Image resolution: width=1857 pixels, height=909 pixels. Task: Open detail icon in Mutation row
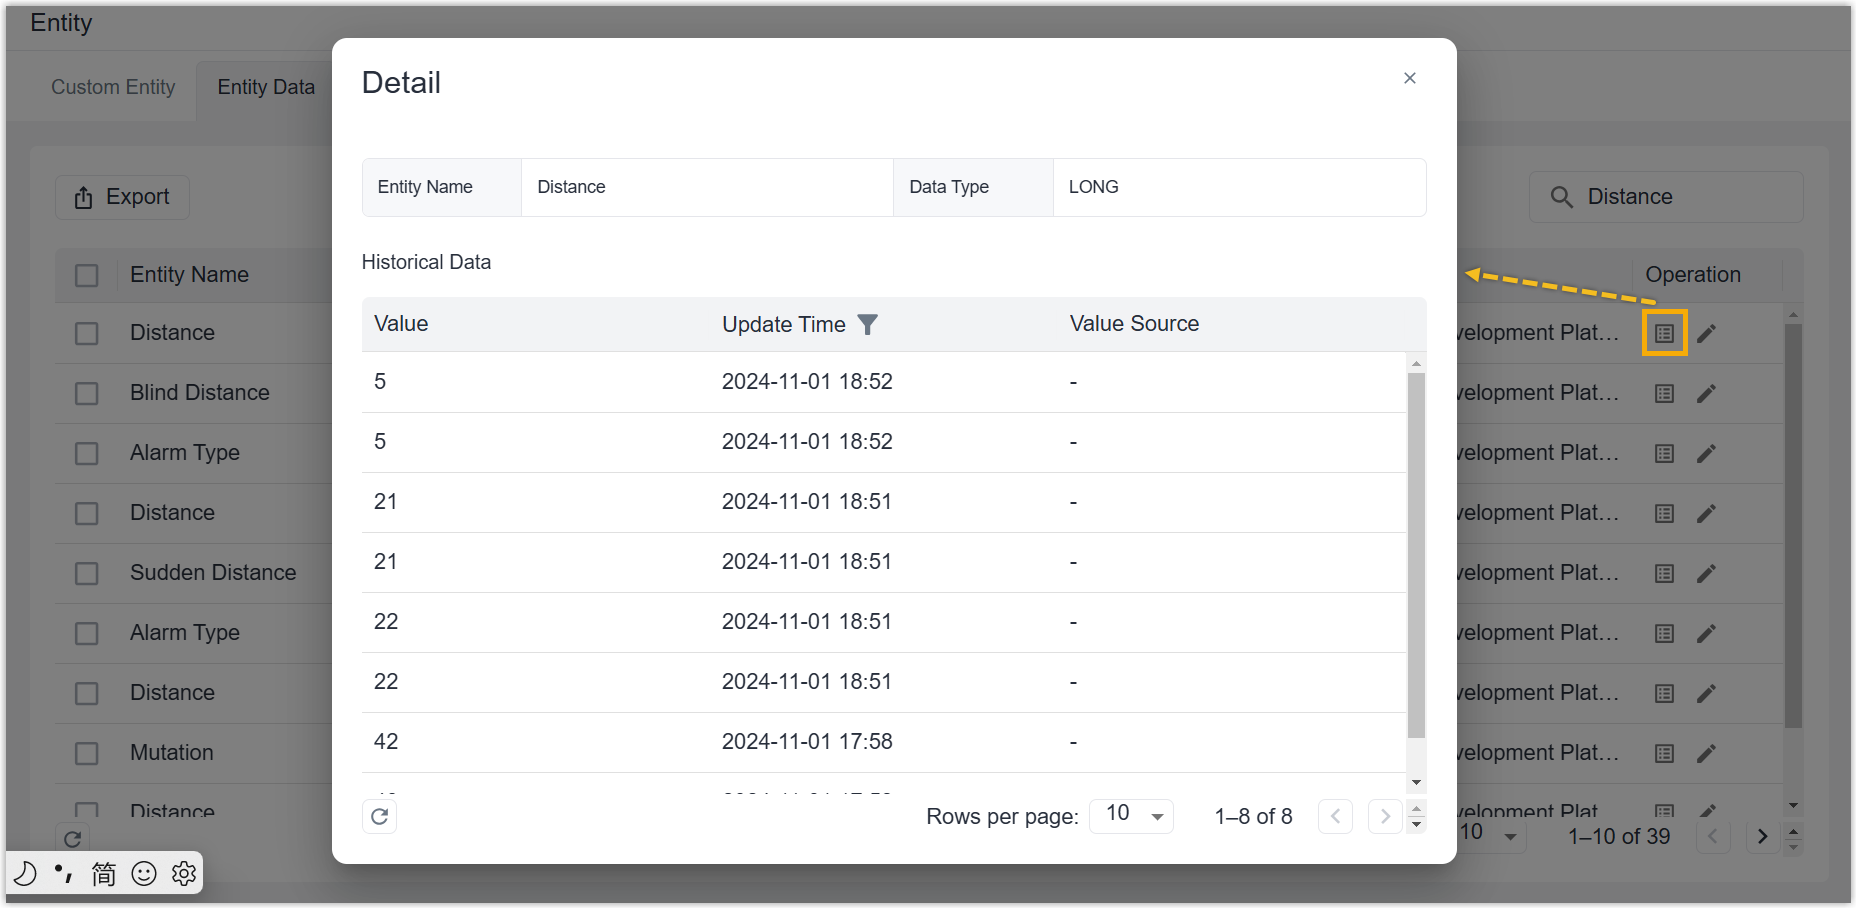pyautogui.click(x=1664, y=753)
